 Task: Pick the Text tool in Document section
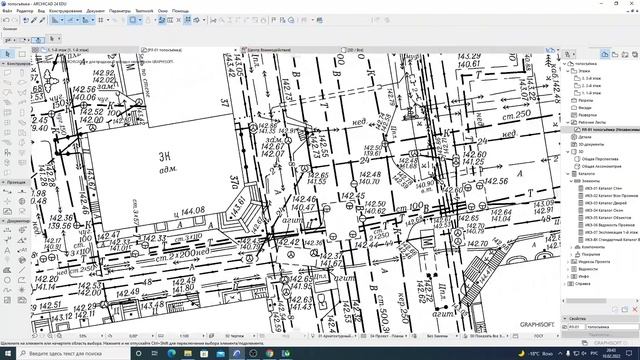click(8, 250)
